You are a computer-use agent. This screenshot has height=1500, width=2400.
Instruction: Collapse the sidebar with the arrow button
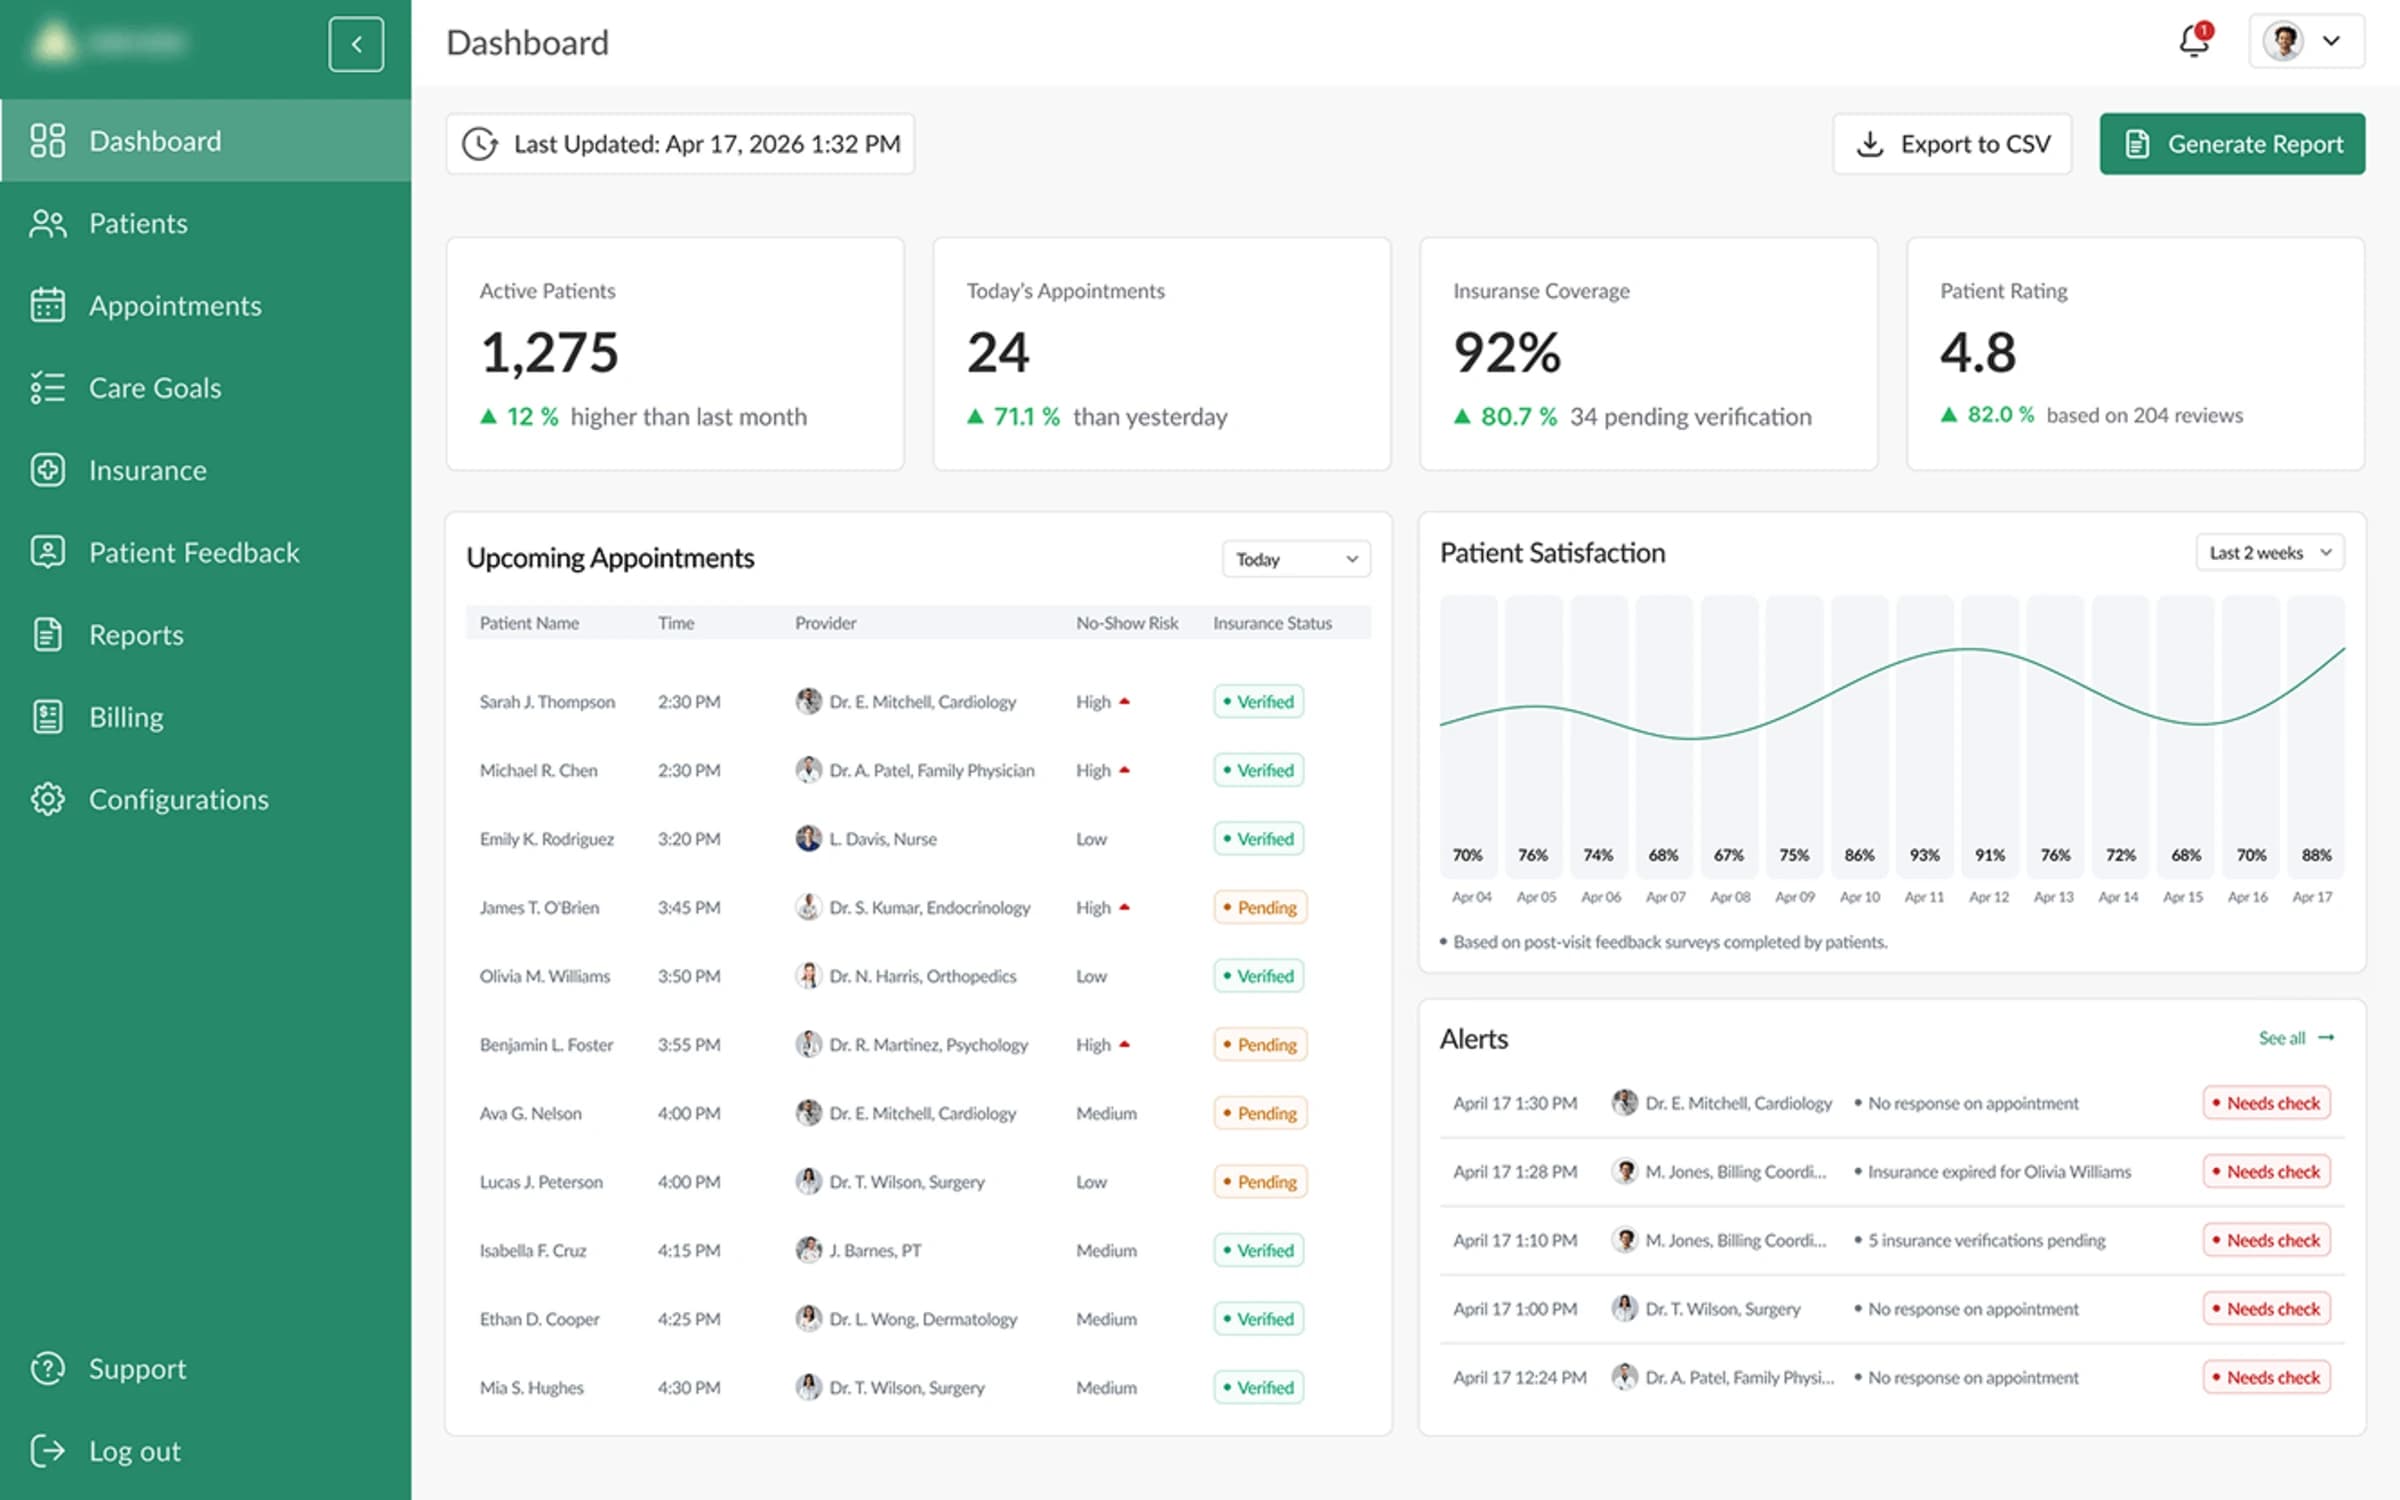pyautogui.click(x=356, y=44)
